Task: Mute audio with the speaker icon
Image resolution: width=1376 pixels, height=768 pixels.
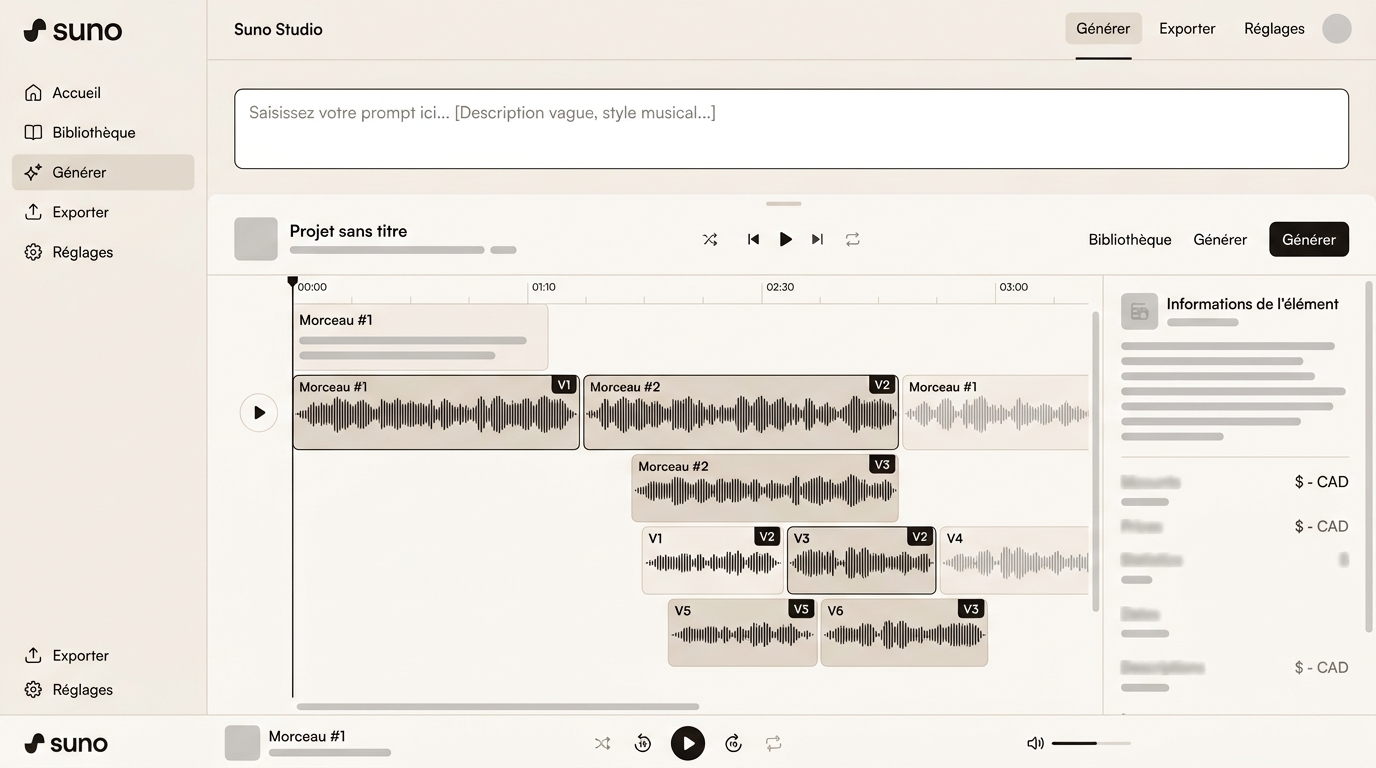Action: point(1035,743)
